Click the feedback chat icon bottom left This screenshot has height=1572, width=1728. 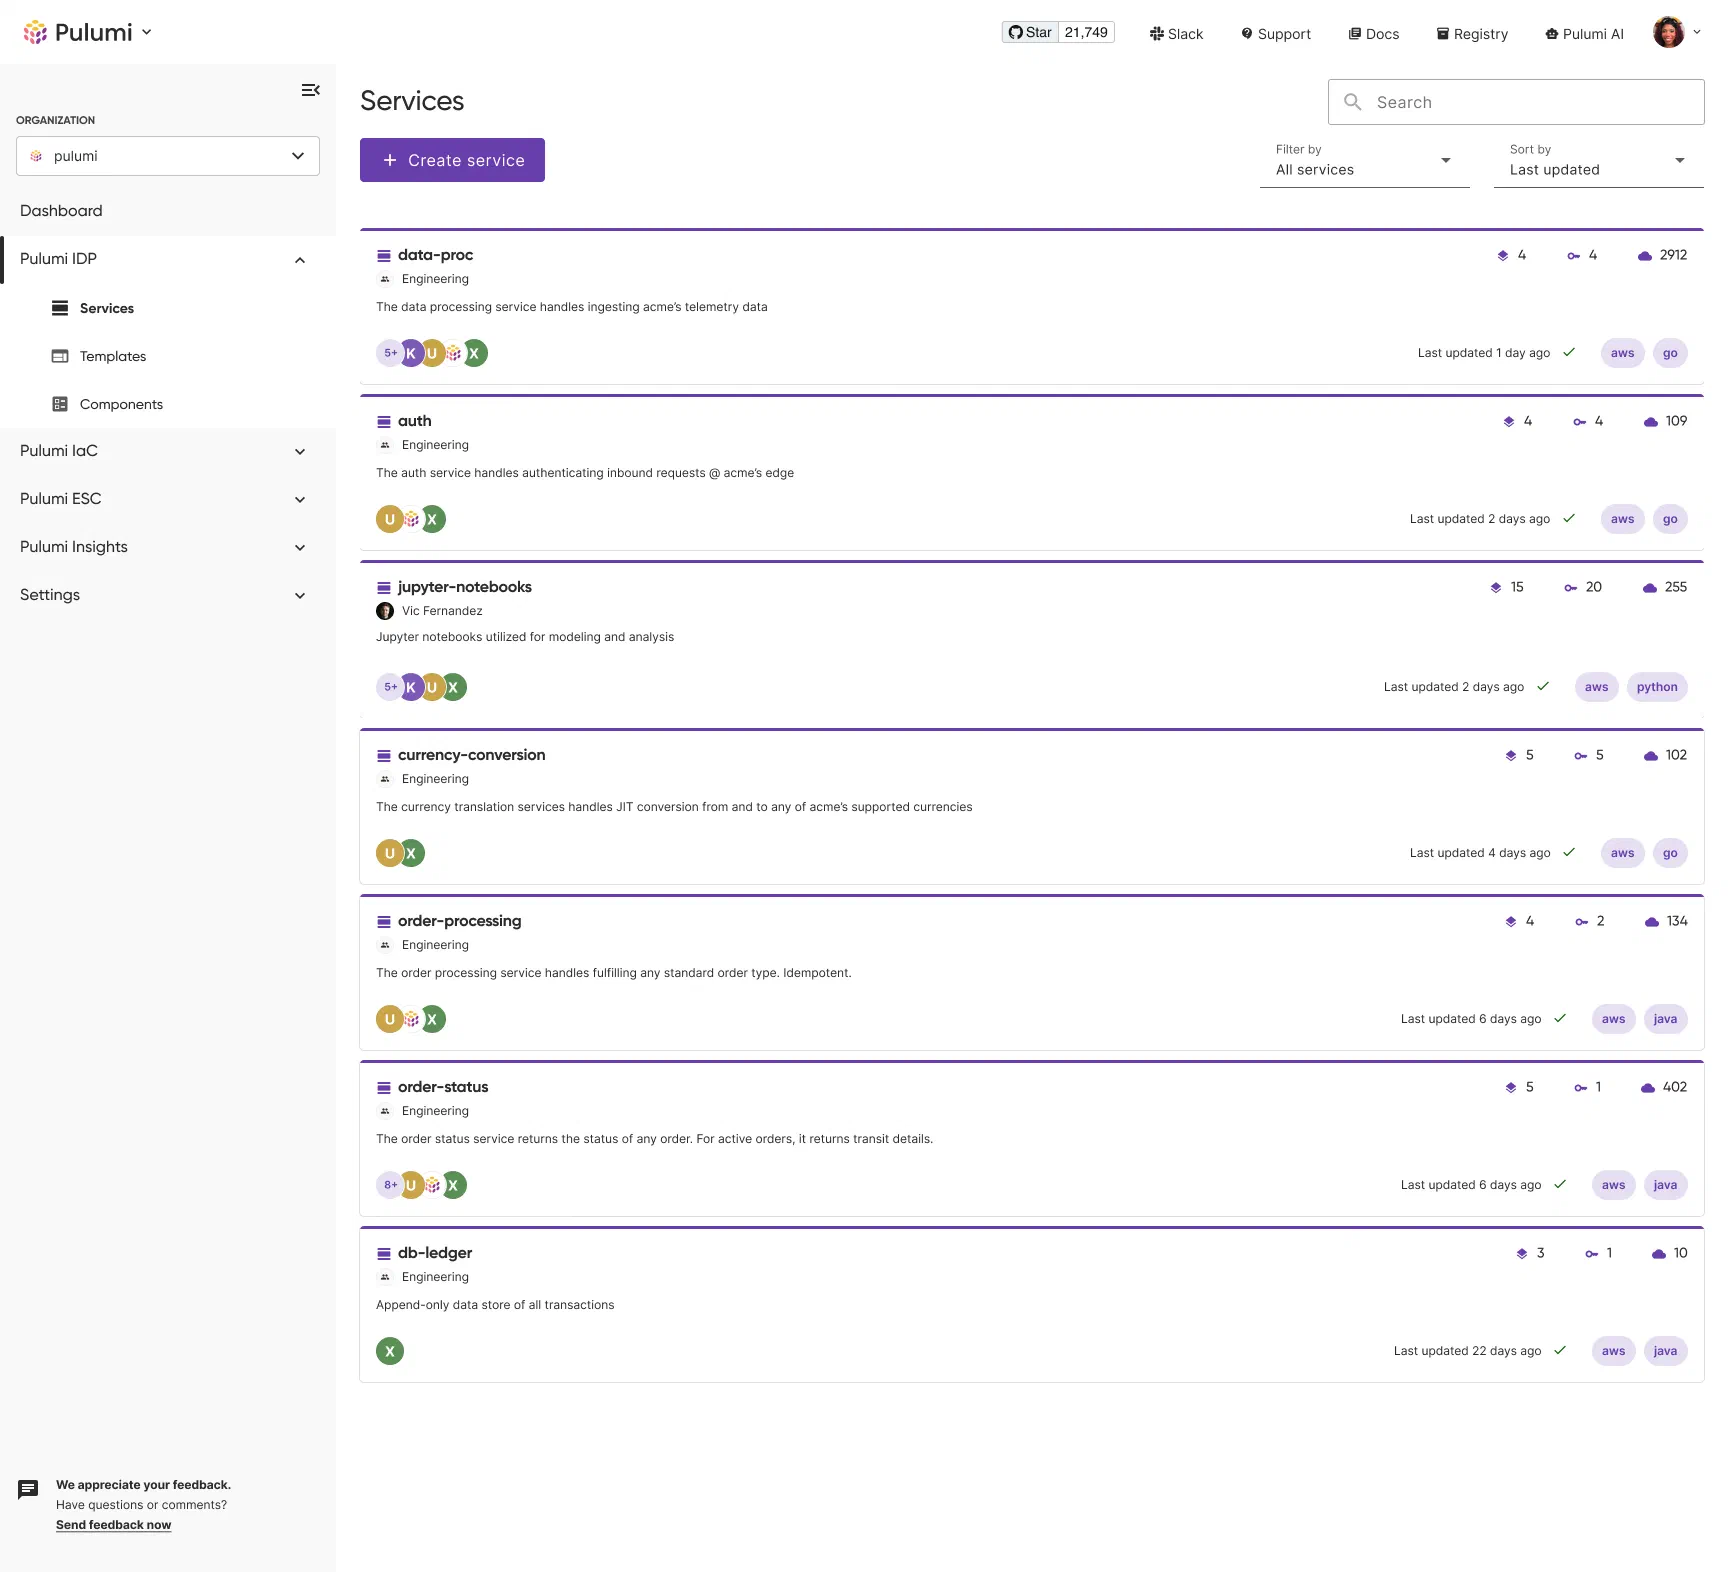(28, 1489)
